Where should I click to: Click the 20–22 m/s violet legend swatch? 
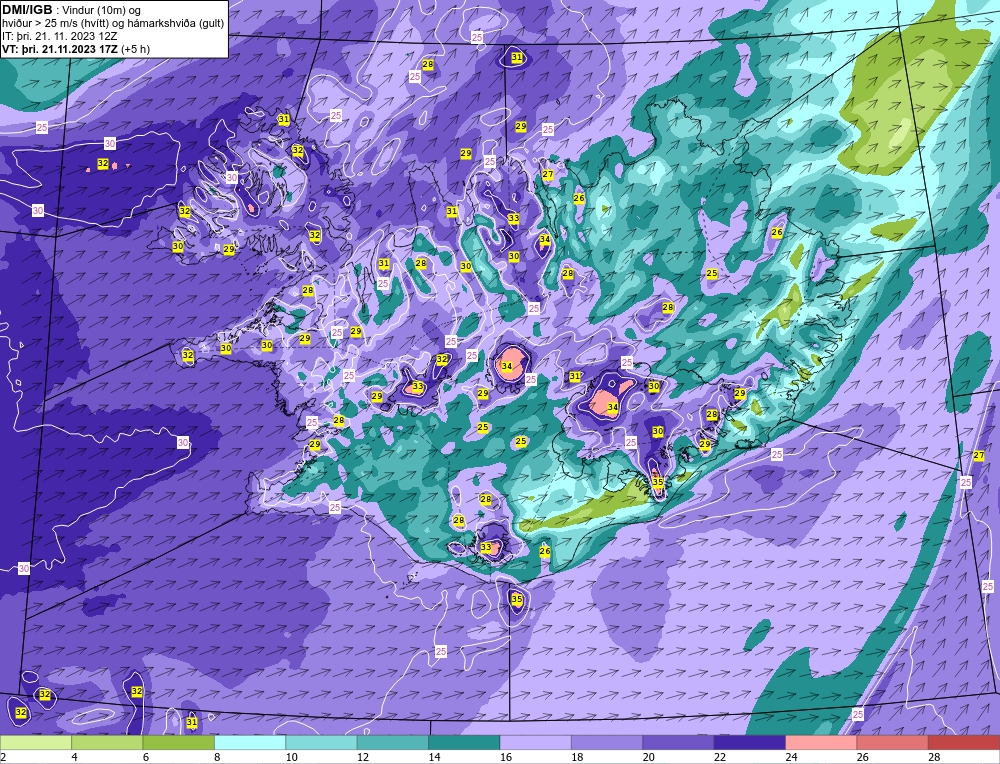[679, 743]
